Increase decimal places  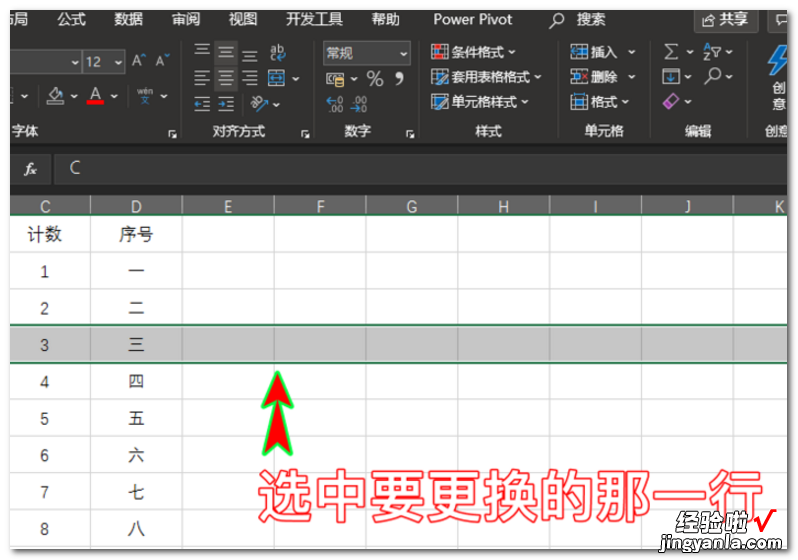(334, 104)
